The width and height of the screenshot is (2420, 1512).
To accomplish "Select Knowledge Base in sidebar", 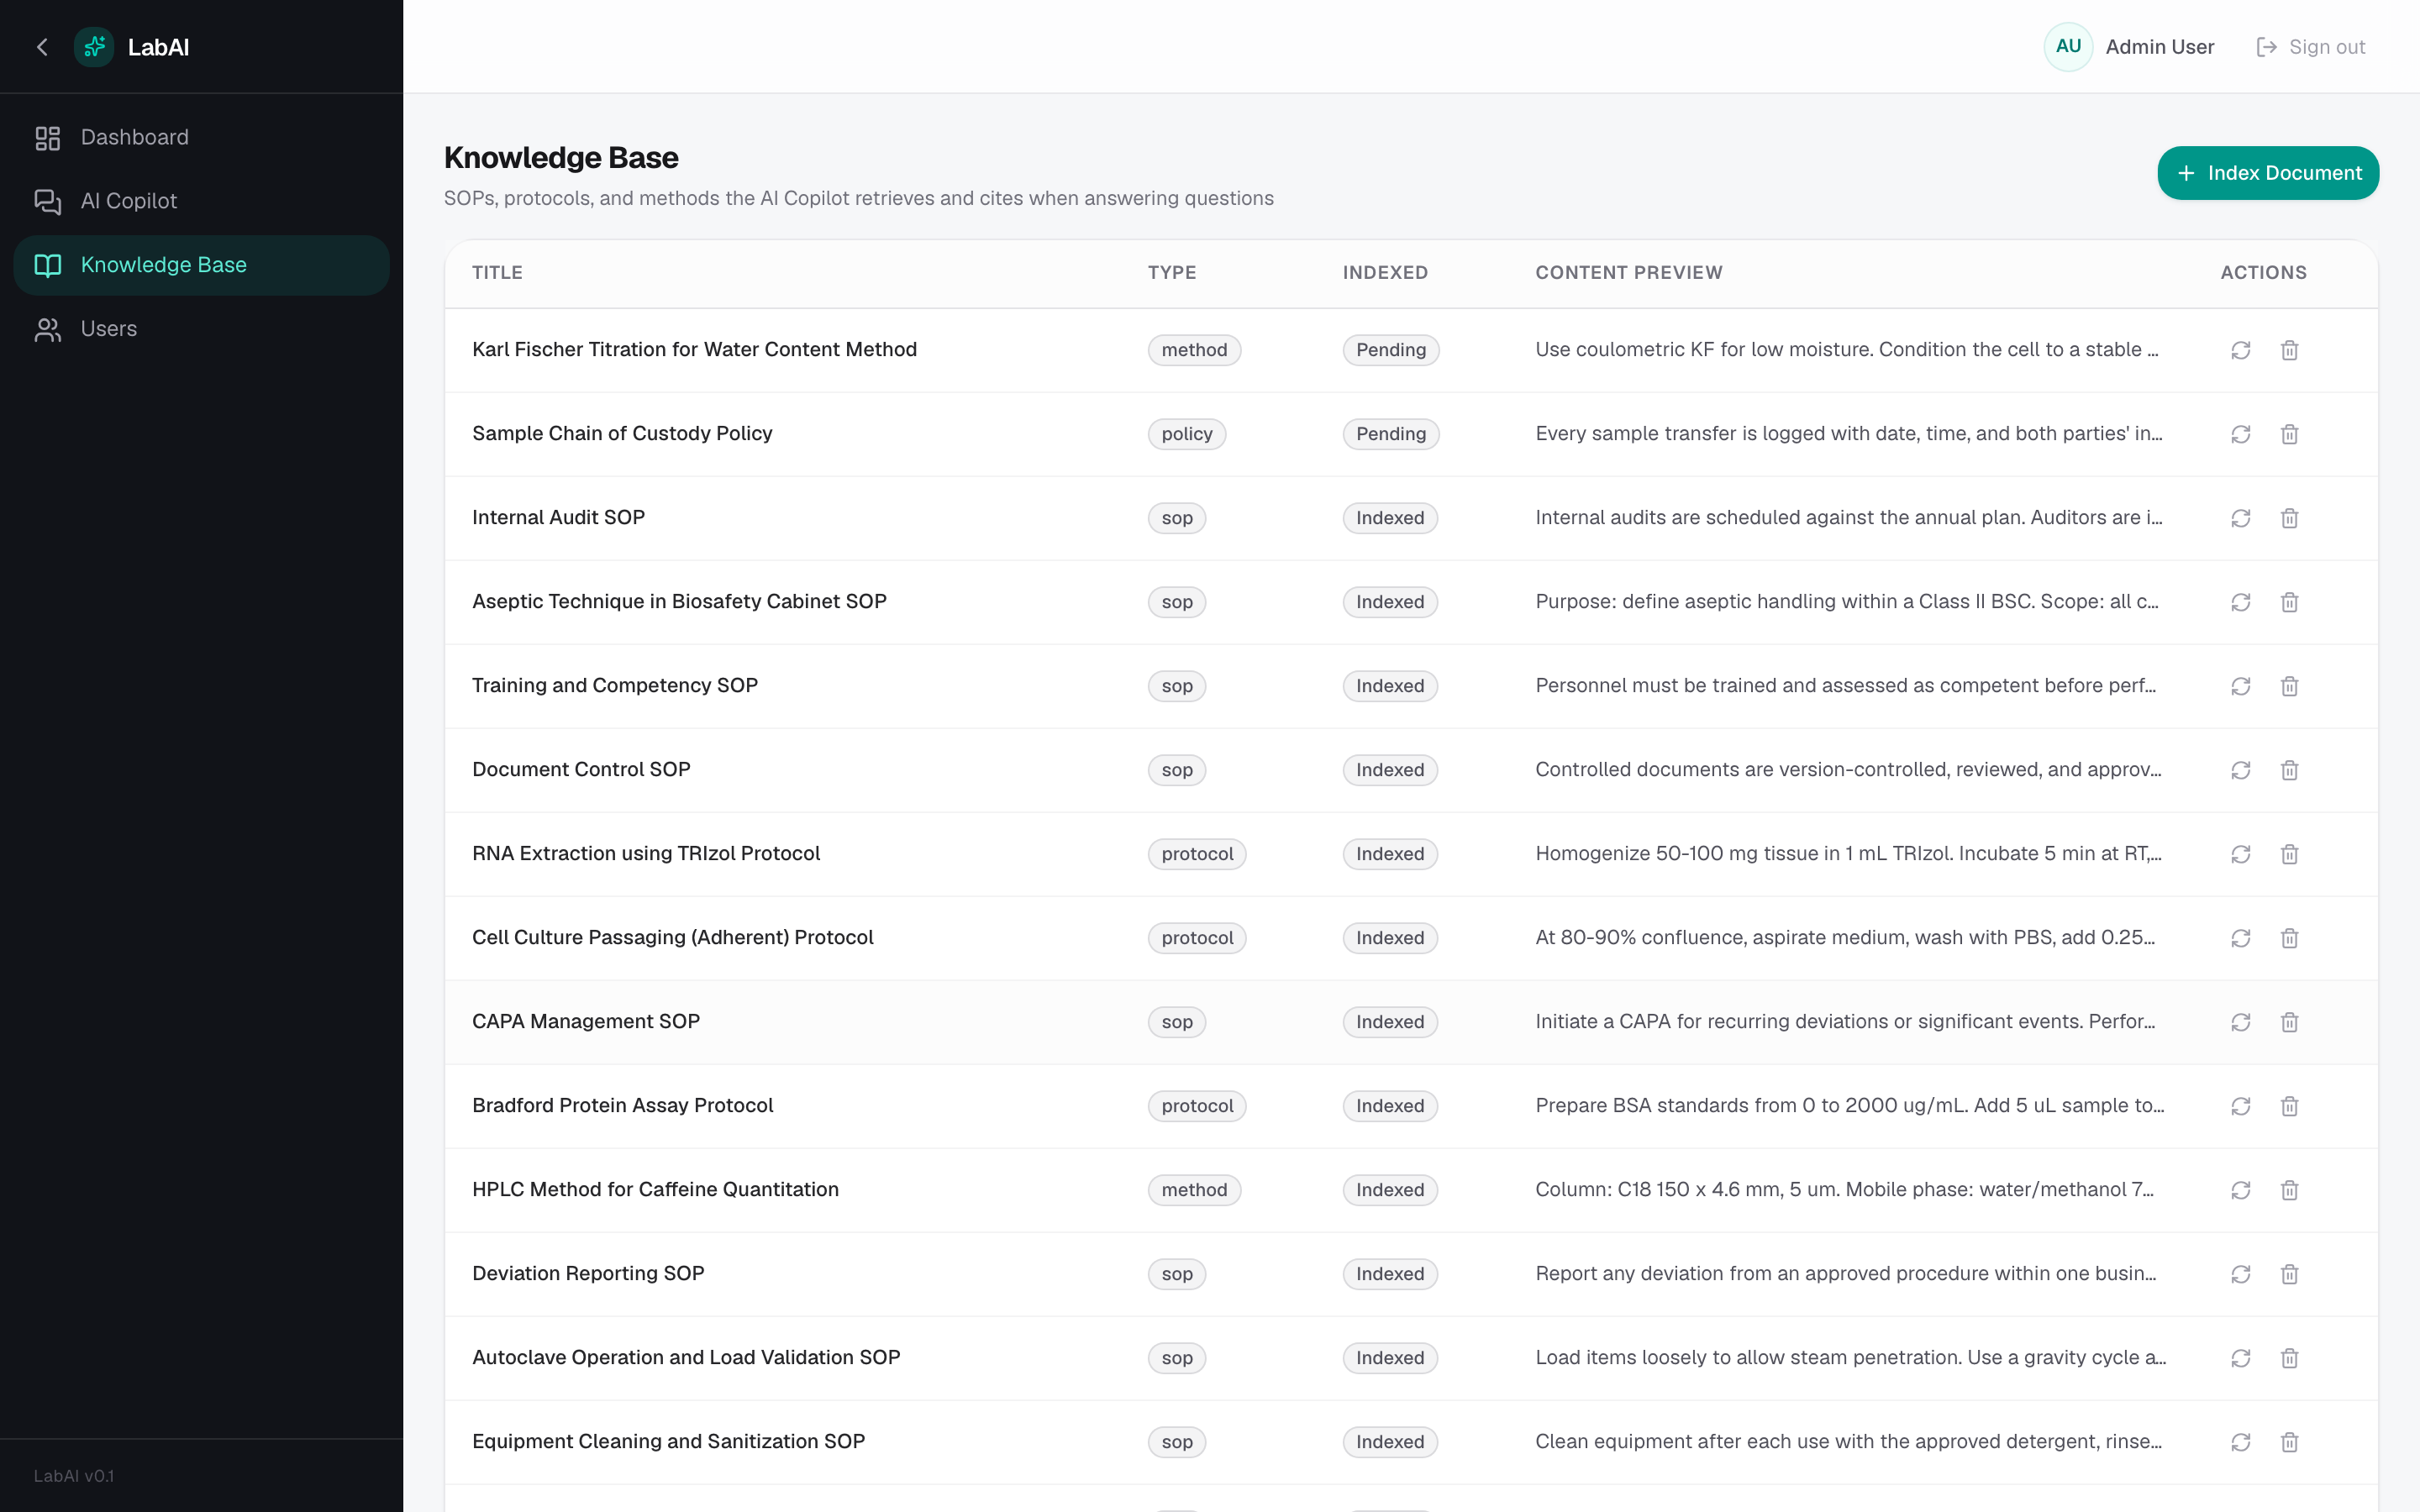I will click(201, 265).
